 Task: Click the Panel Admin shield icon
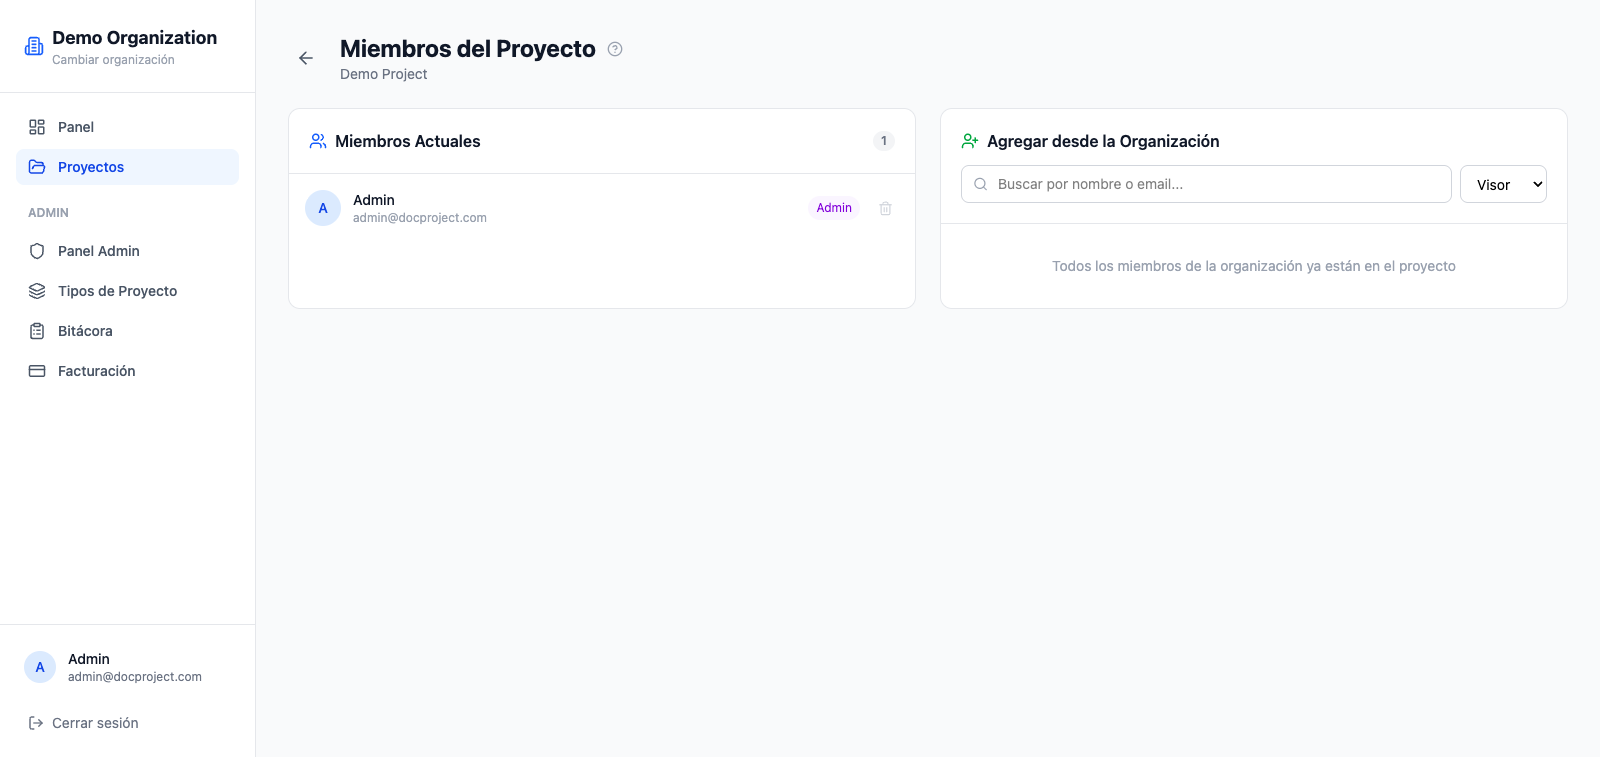37,251
